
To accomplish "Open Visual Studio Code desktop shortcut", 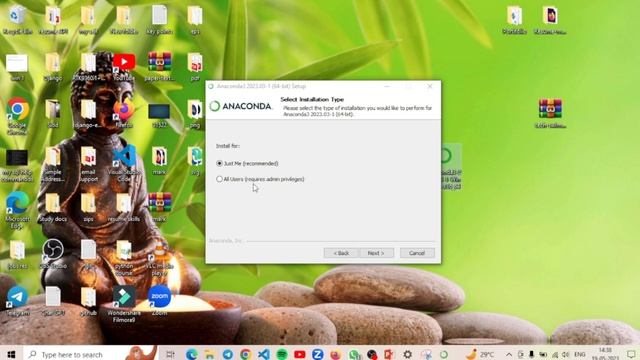I will pos(124,164).
